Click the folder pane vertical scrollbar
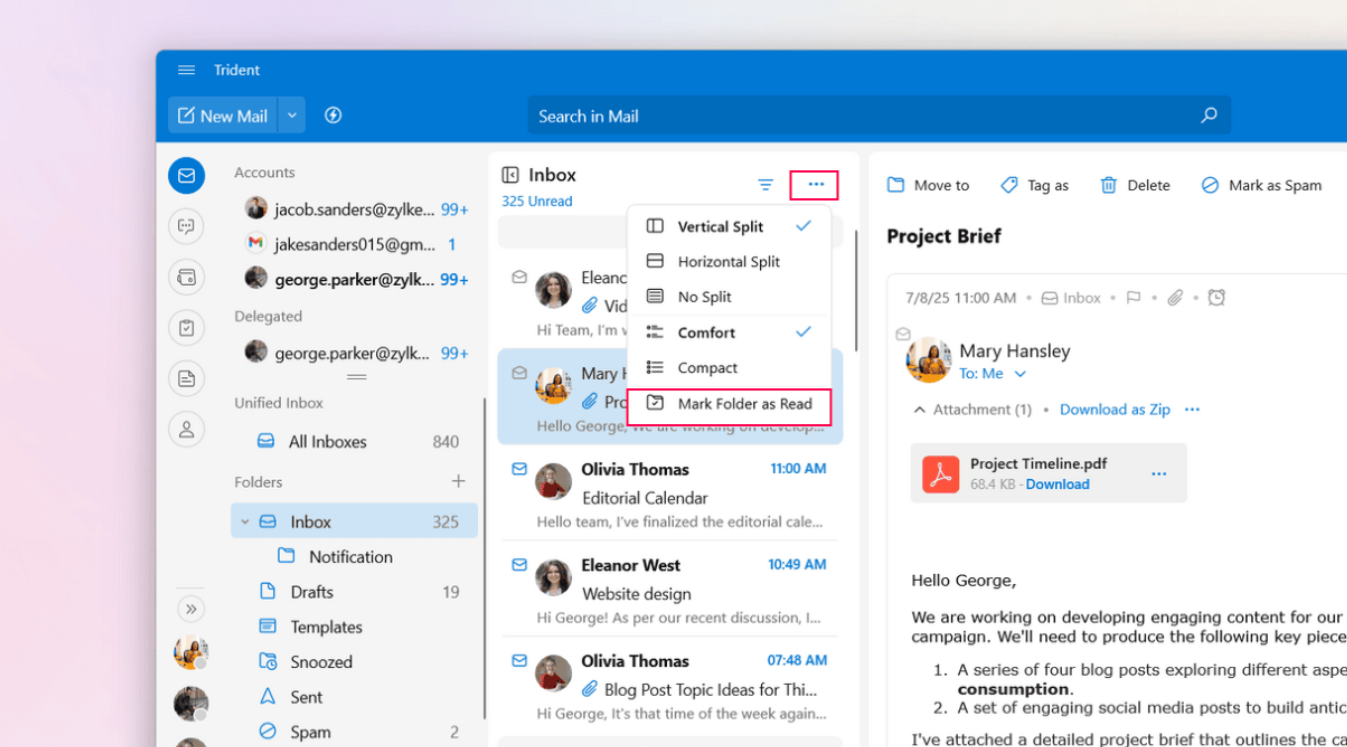 pyautogui.click(x=485, y=560)
